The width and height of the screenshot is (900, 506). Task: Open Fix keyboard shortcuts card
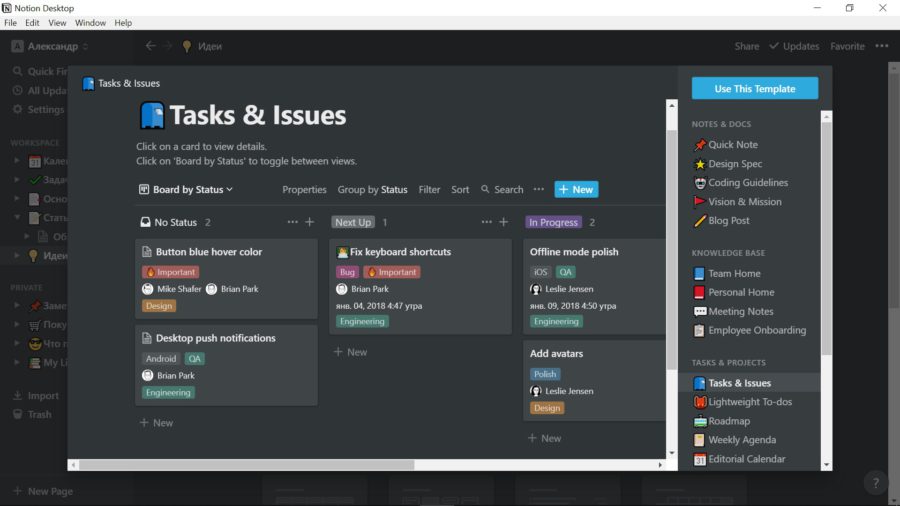[420, 286]
